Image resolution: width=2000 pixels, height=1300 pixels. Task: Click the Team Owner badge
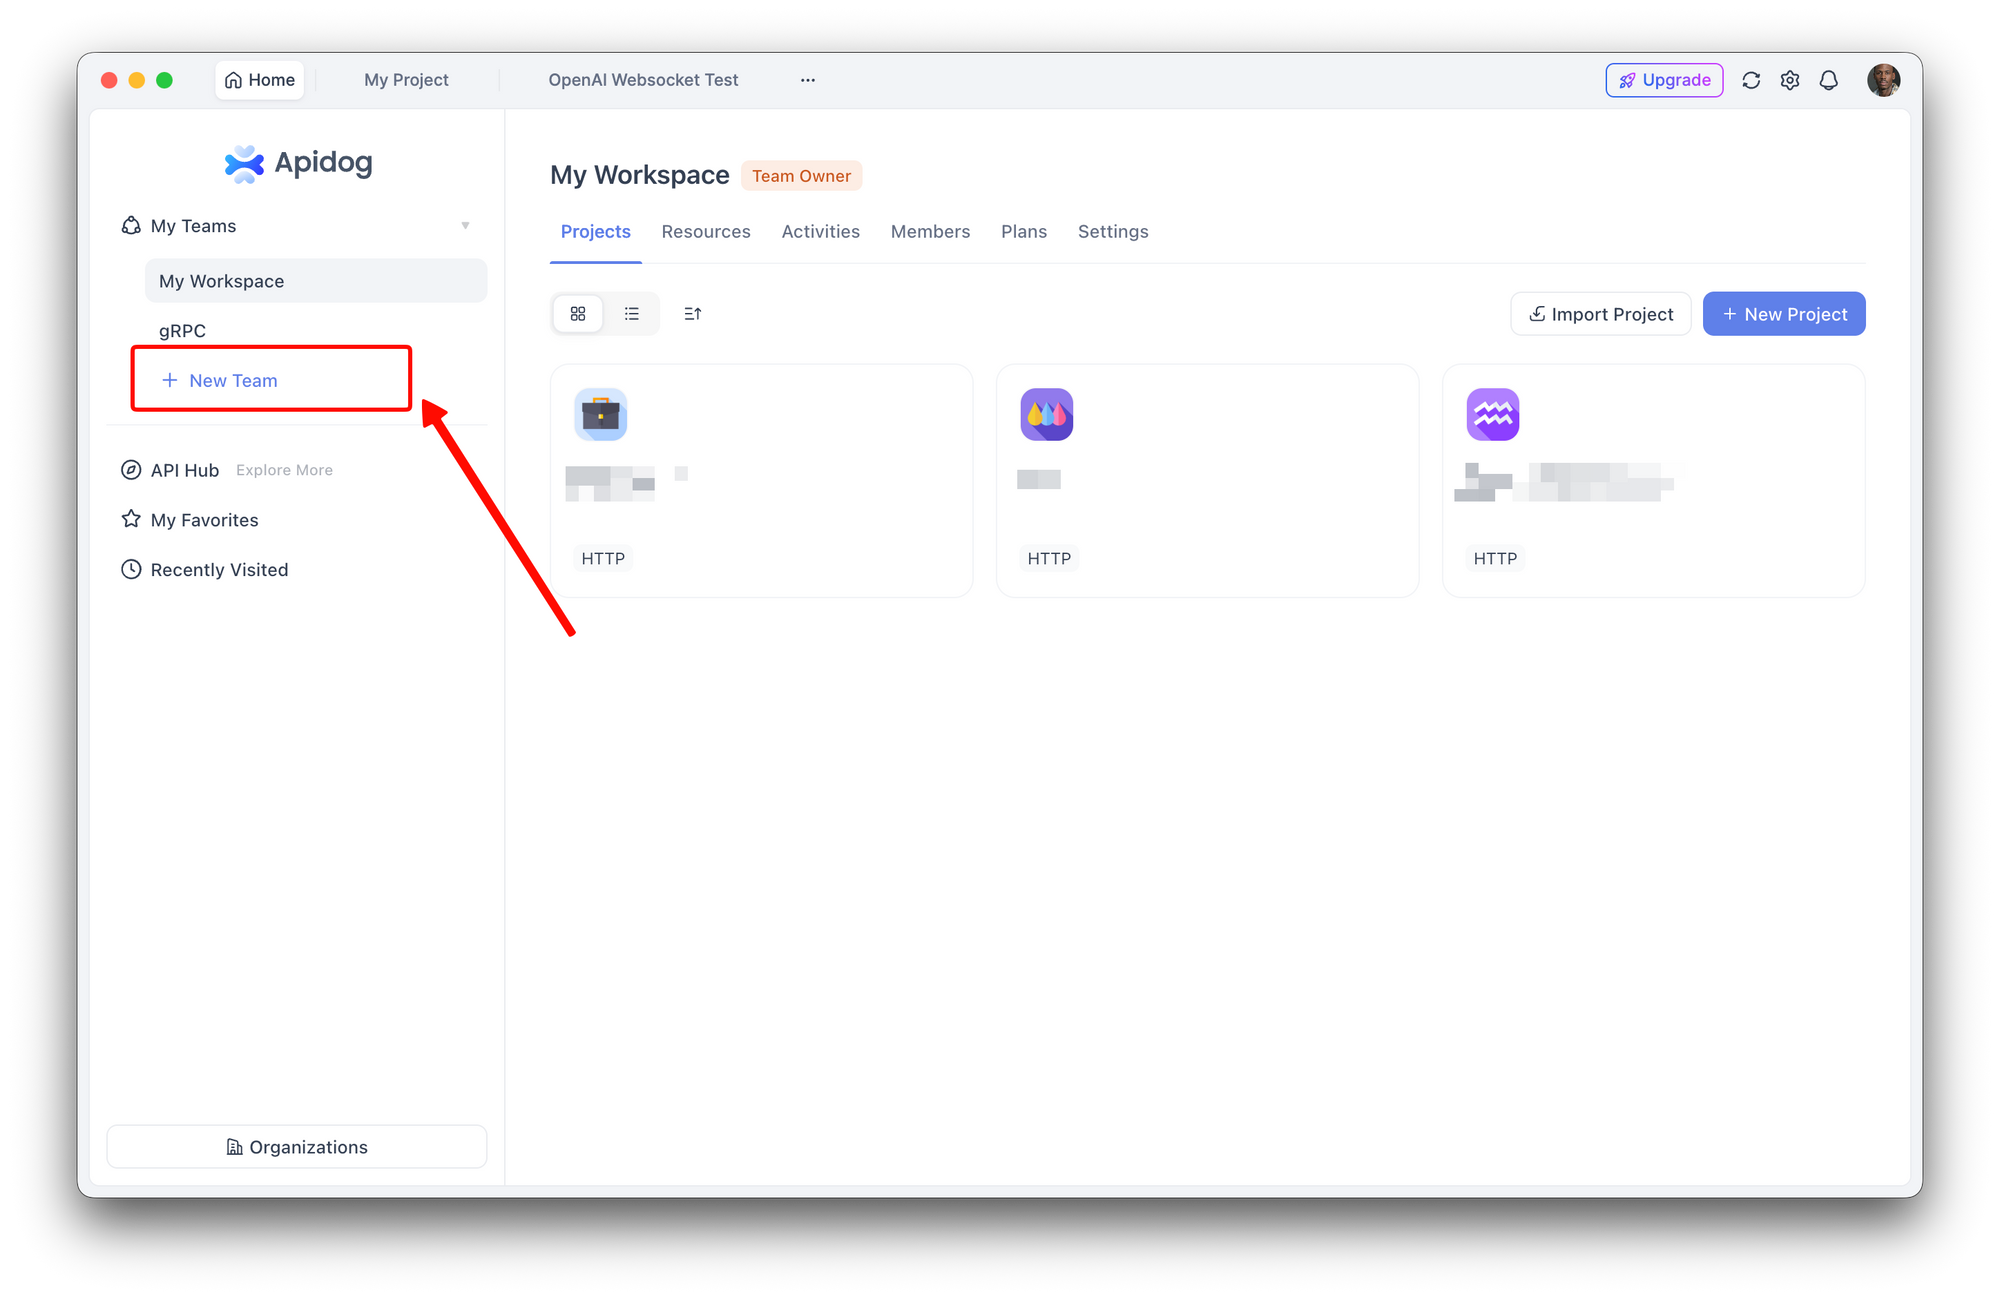[802, 176]
